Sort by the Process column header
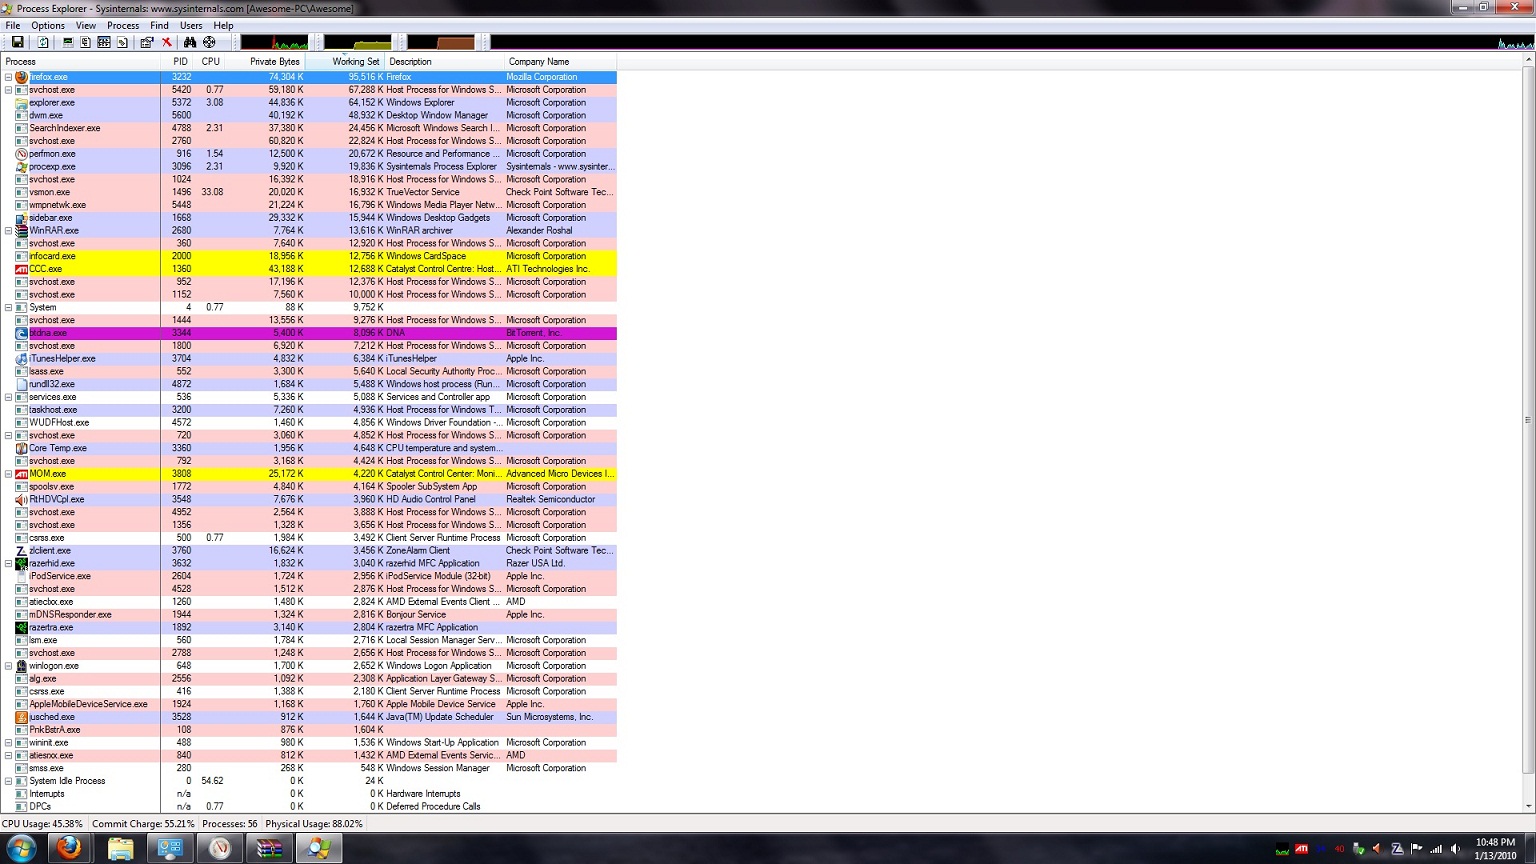Screen dimensions: 1536x864 [x=80, y=62]
